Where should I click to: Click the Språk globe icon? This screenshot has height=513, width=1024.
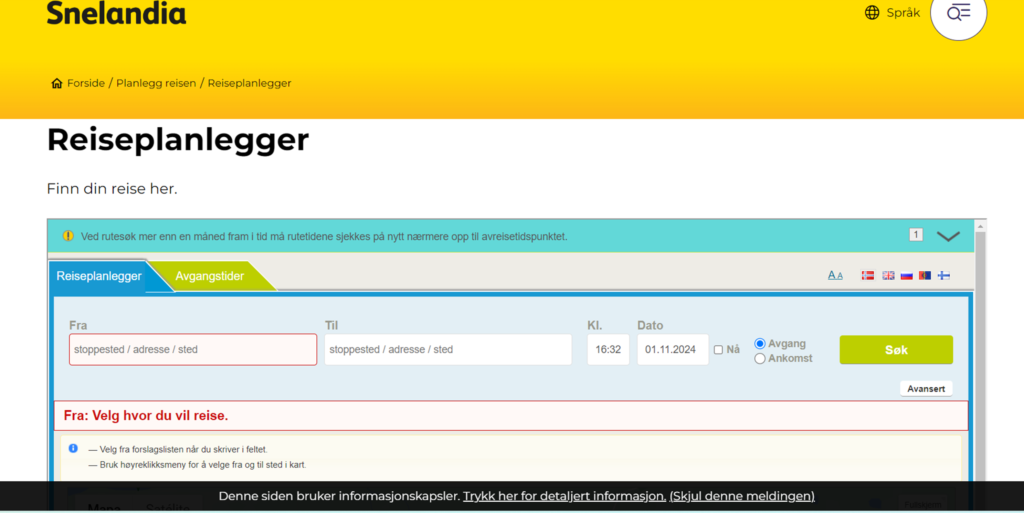872,13
